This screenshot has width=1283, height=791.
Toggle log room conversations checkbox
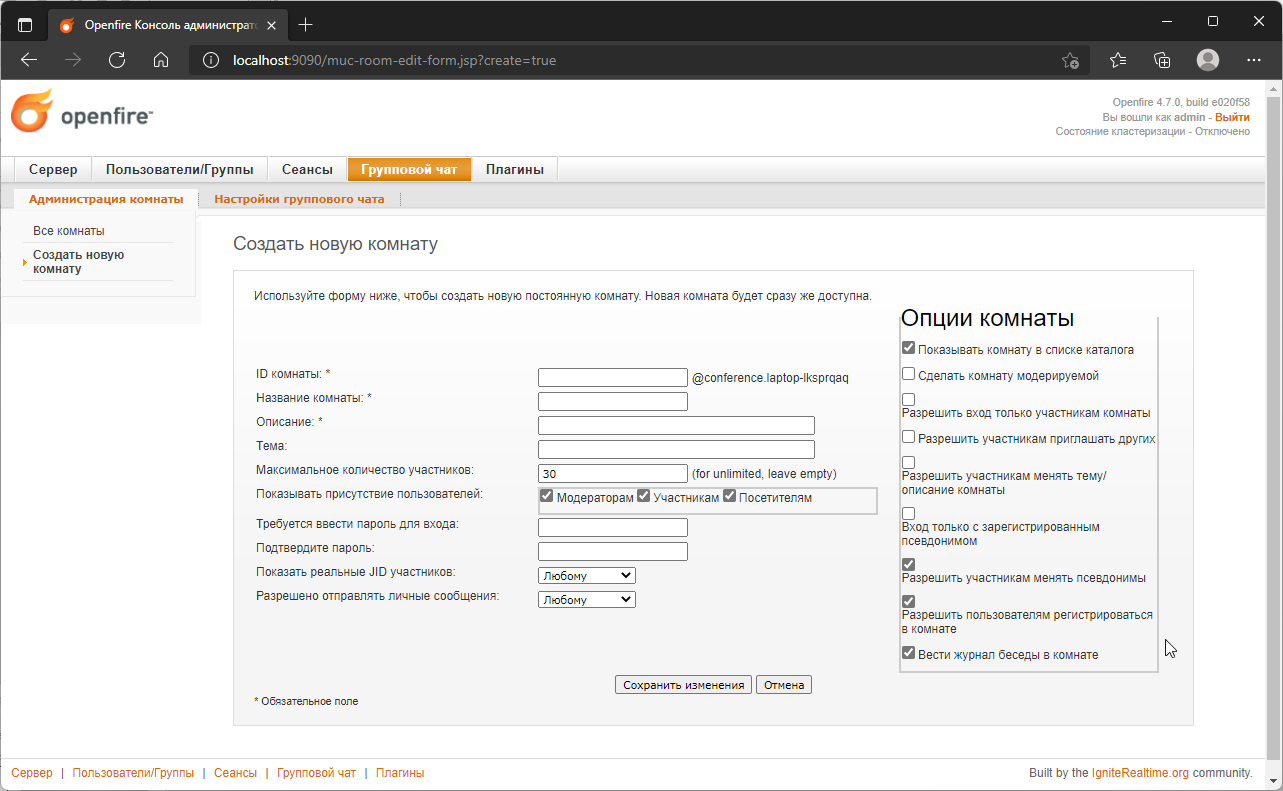click(x=908, y=653)
